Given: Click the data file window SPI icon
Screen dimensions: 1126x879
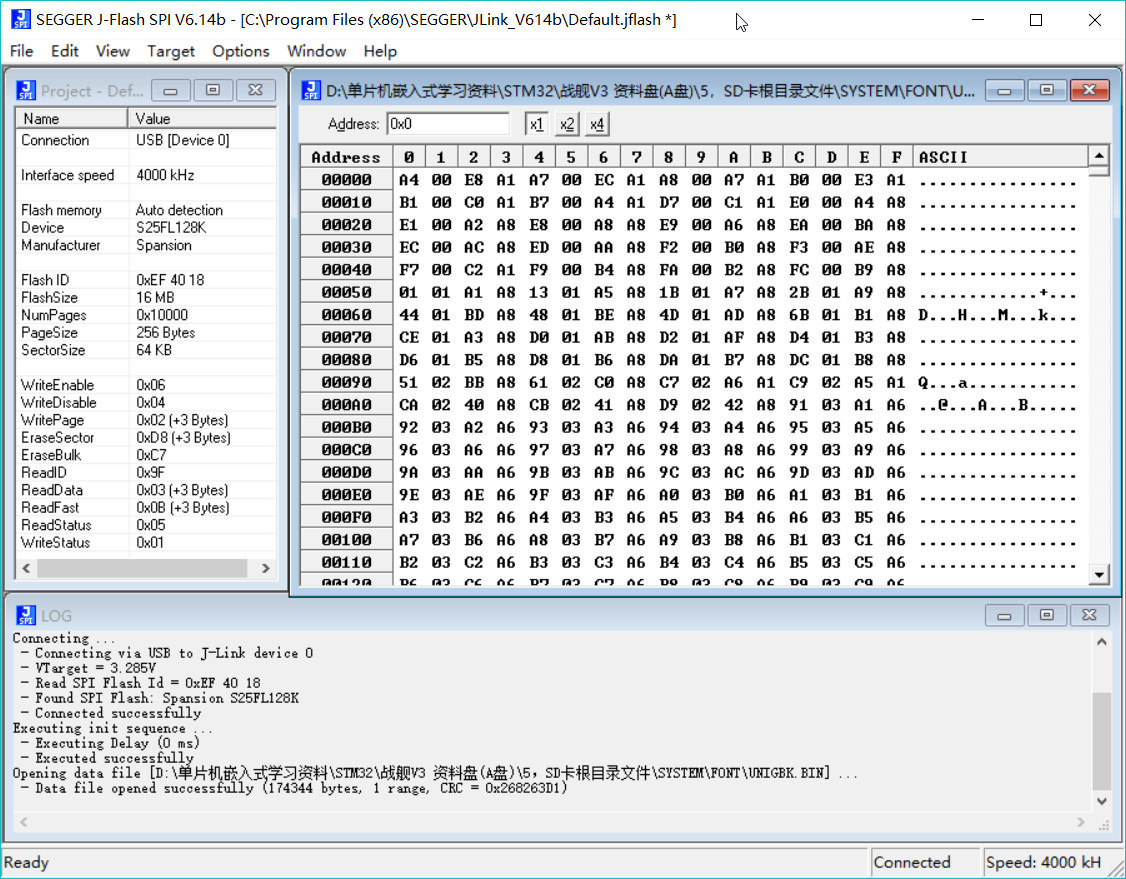Looking at the screenshot, I should 311,90.
